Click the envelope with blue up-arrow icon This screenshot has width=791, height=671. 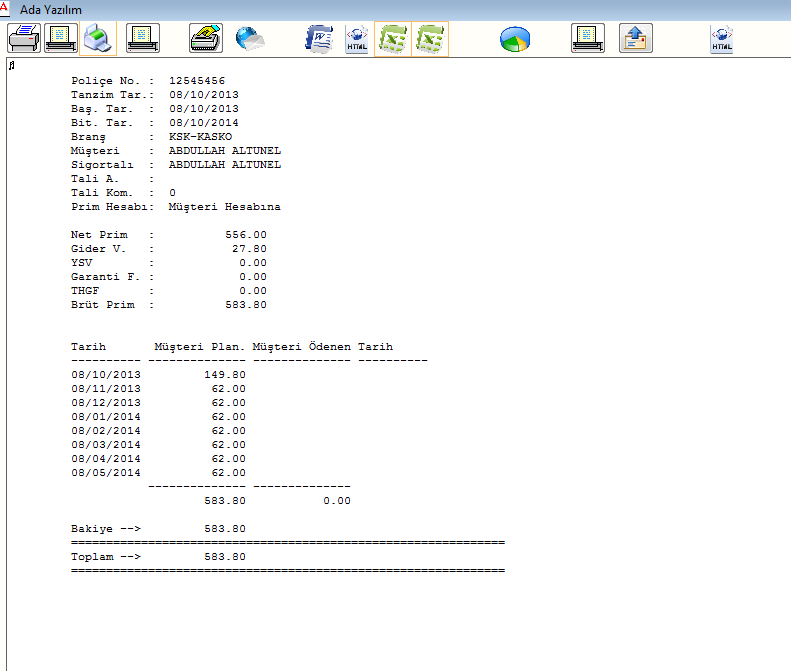pos(635,39)
